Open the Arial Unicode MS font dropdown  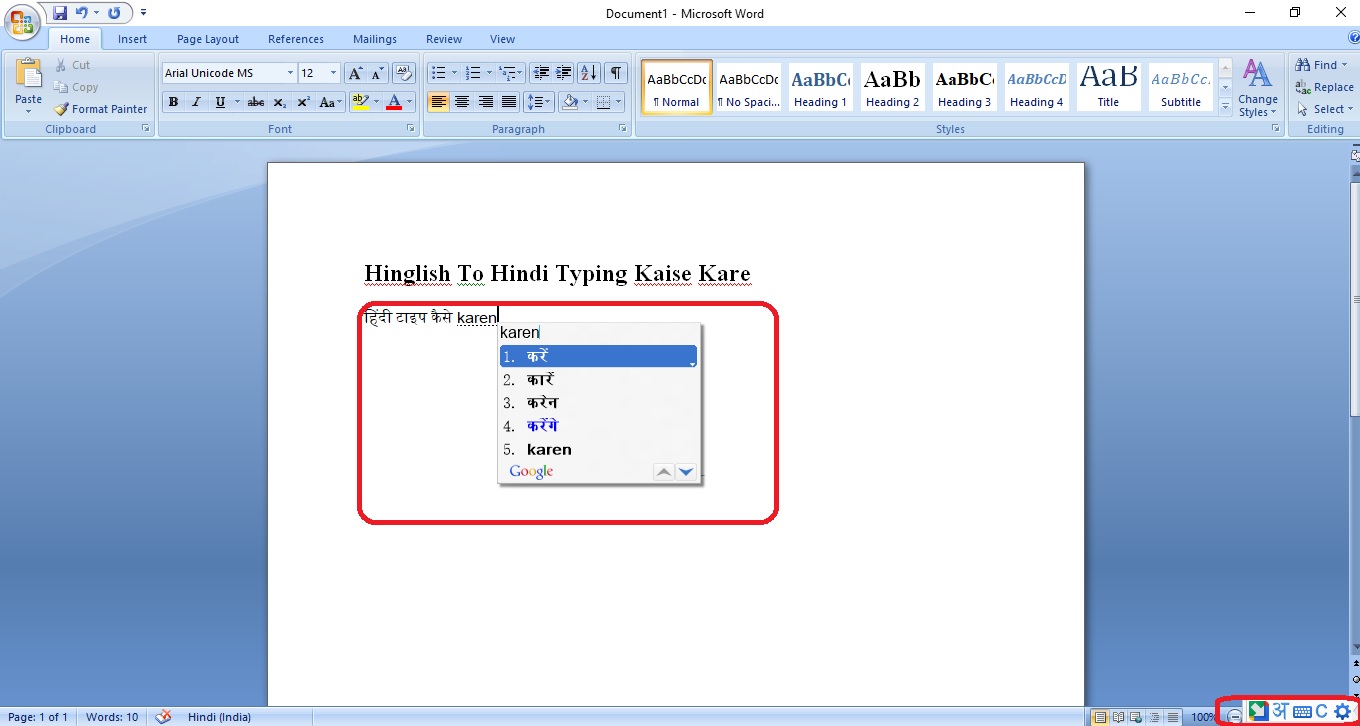click(290, 72)
